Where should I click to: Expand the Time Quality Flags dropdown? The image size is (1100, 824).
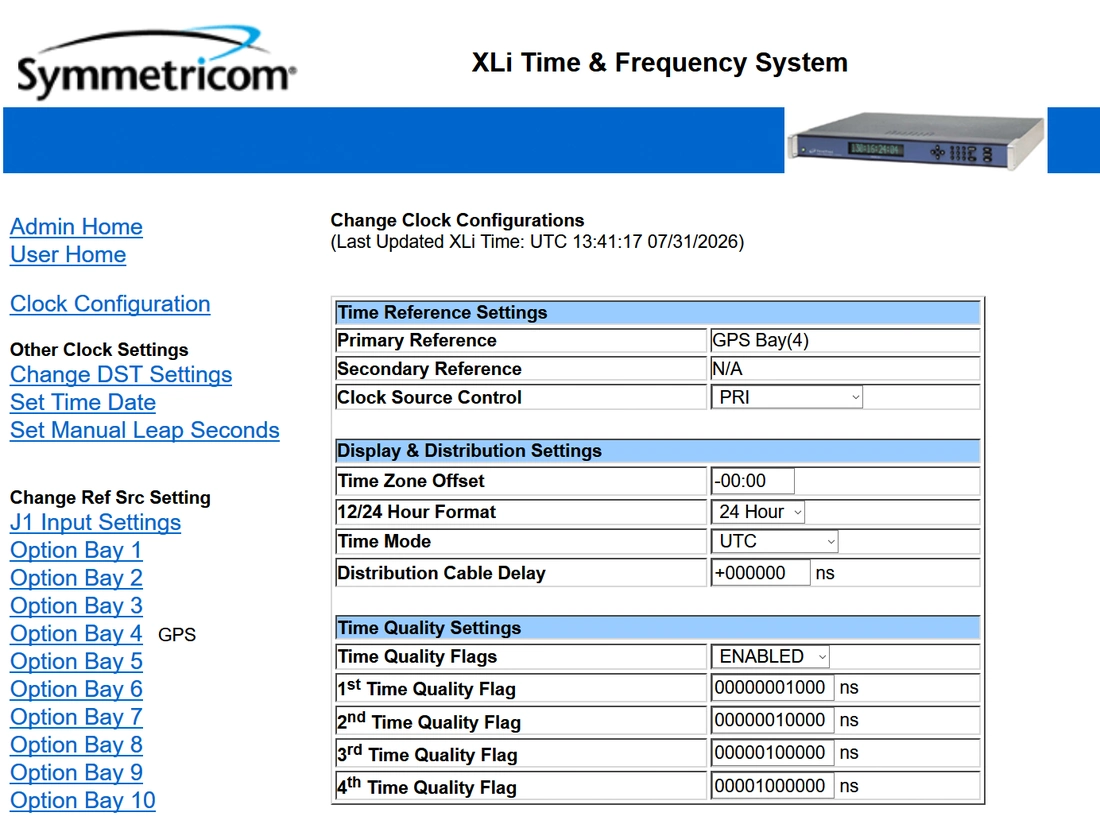(x=771, y=656)
